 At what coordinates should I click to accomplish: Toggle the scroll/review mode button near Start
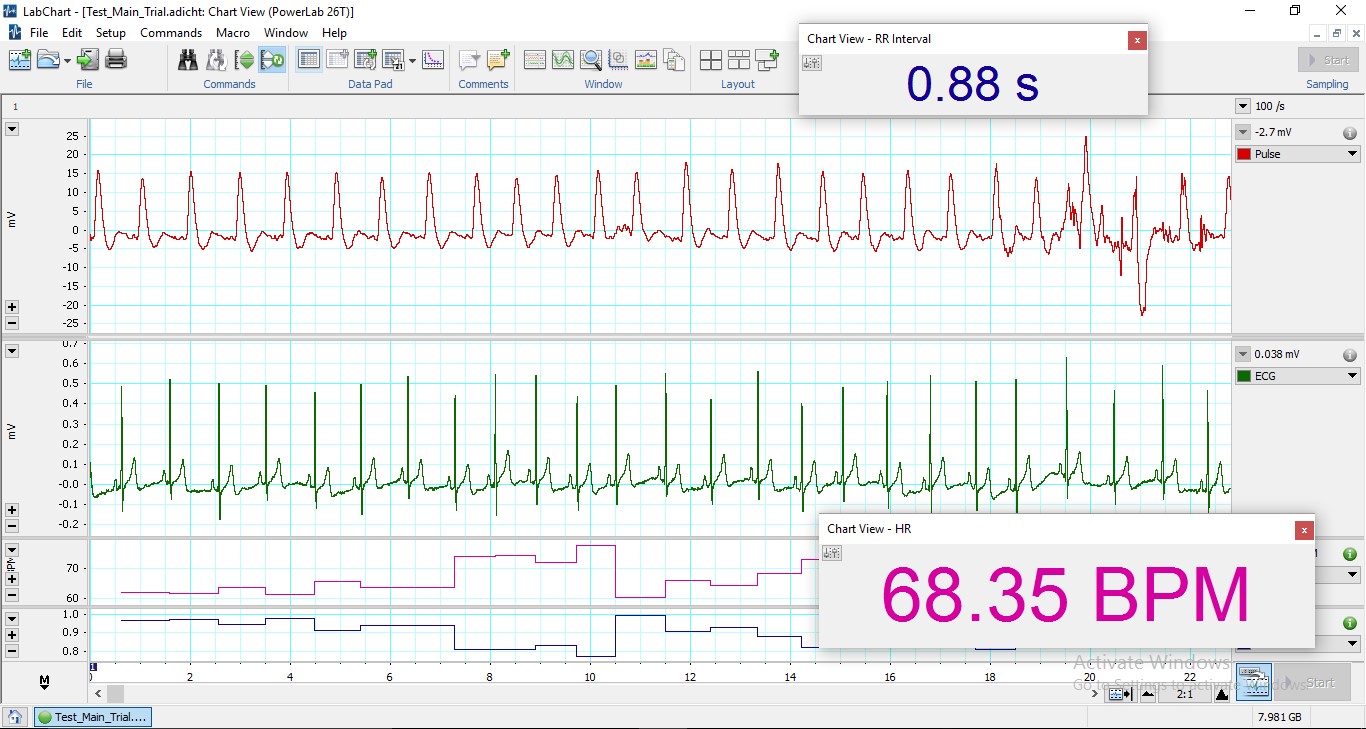point(1253,682)
